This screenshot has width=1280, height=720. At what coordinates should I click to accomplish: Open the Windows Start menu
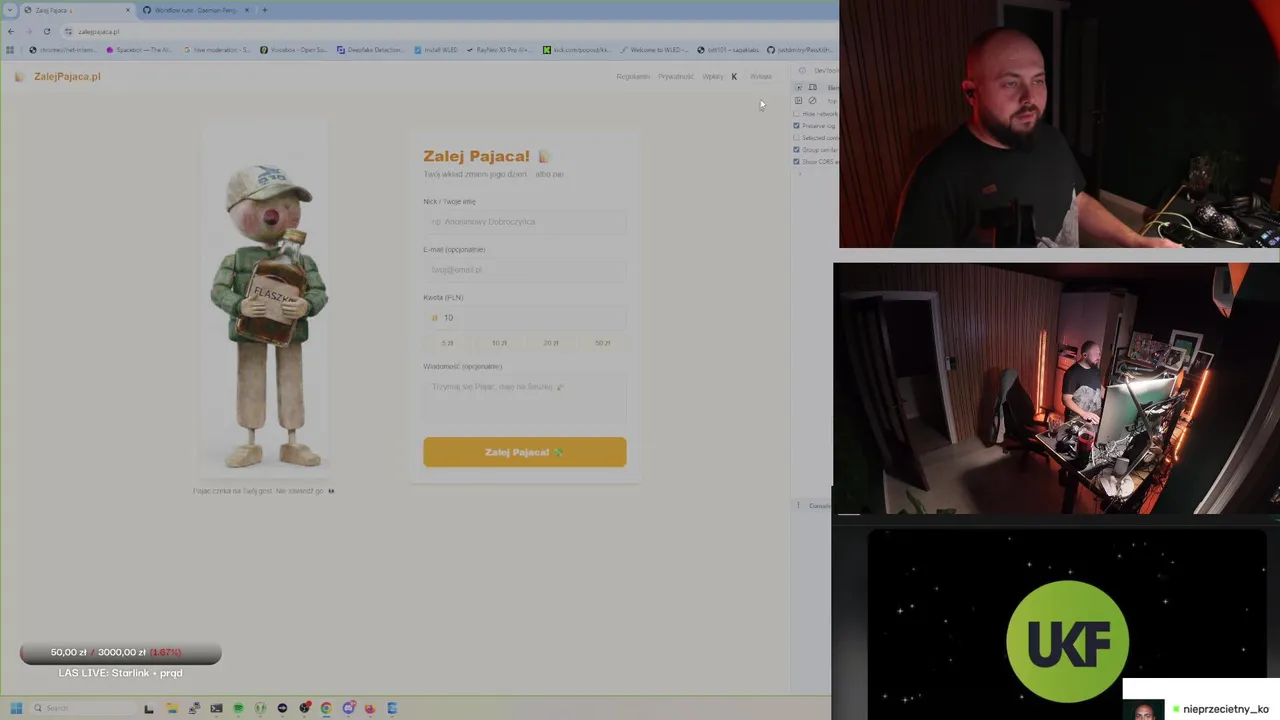[16, 708]
